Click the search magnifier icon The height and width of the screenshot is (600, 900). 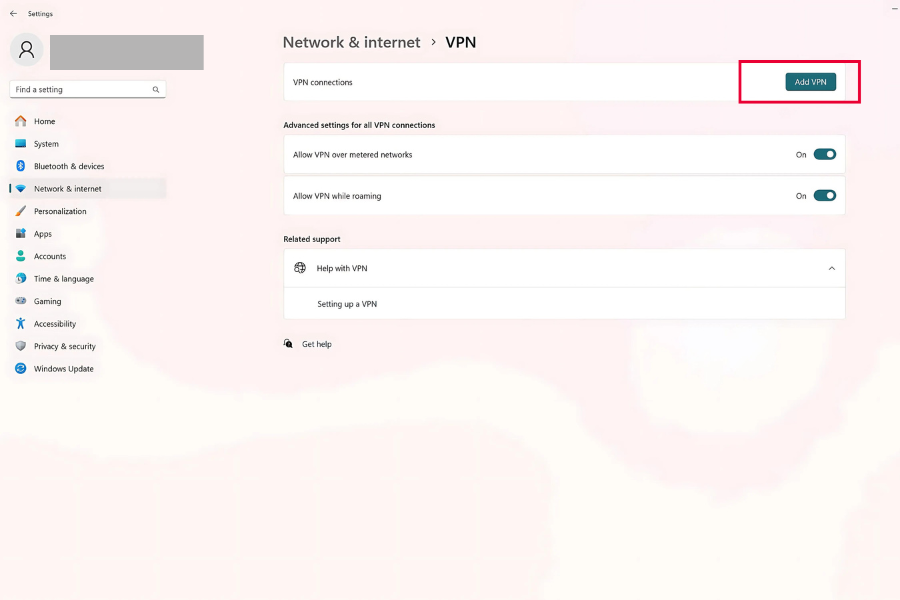click(x=156, y=90)
